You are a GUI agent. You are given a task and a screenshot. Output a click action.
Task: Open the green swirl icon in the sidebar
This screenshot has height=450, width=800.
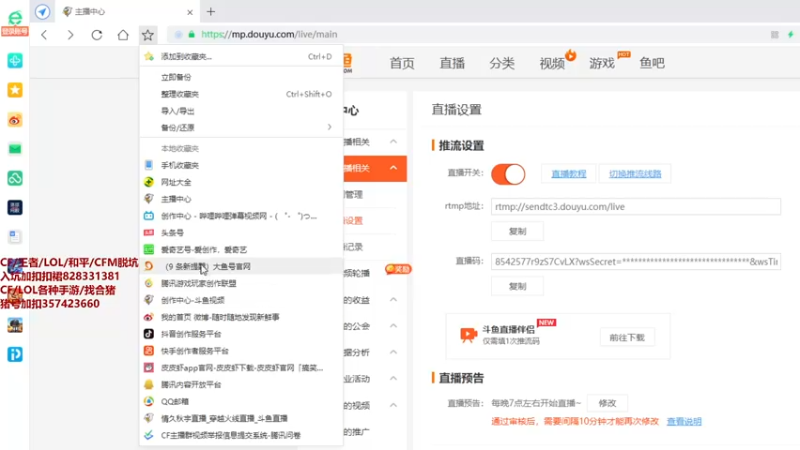point(15,178)
